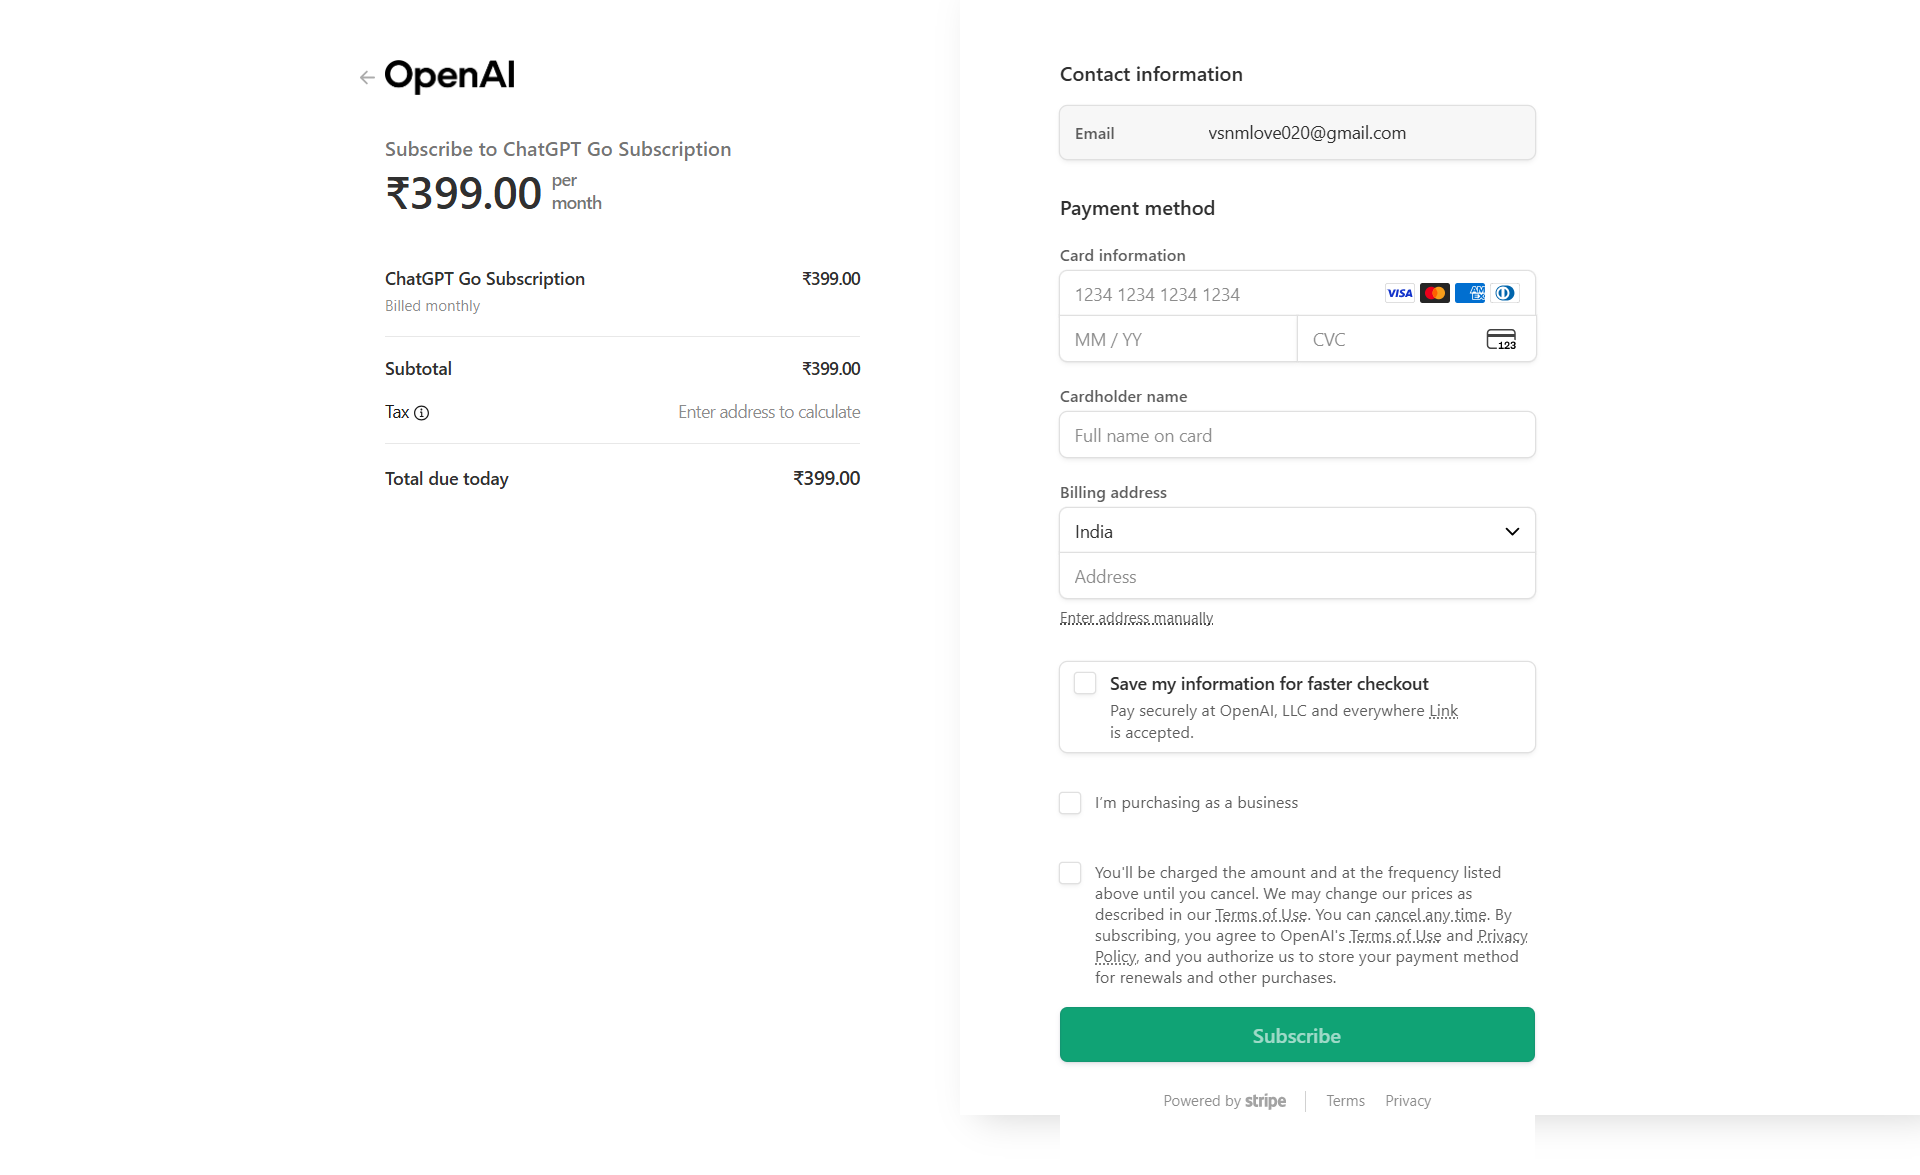Image resolution: width=1920 pixels, height=1175 pixels.
Task: Click the Stripe logo in footer
Action: coord(1265,1101)
